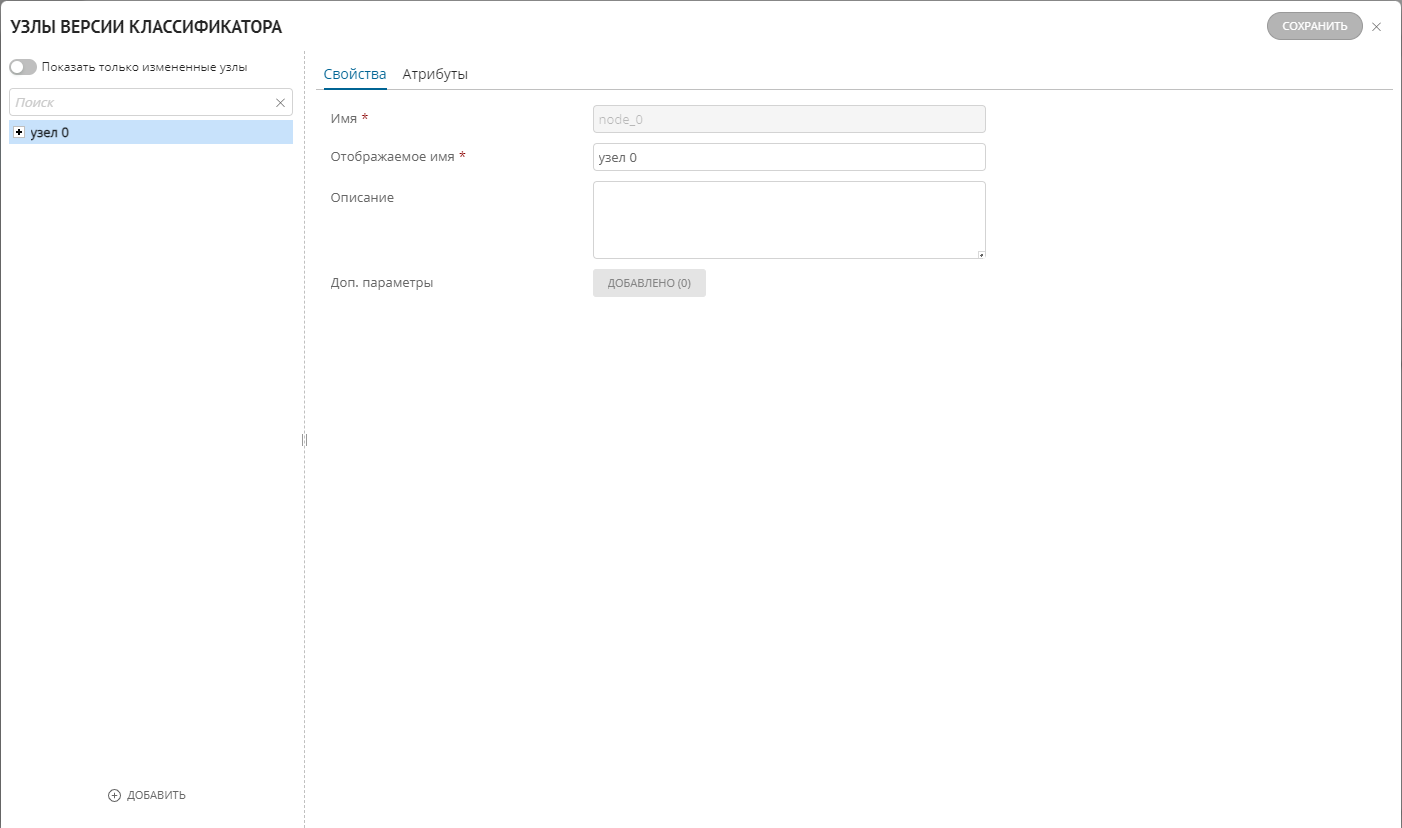Viewport: 1402px width, 828px height.
Task: Click the "Добавить" text to add node
Action: (156, 795)
